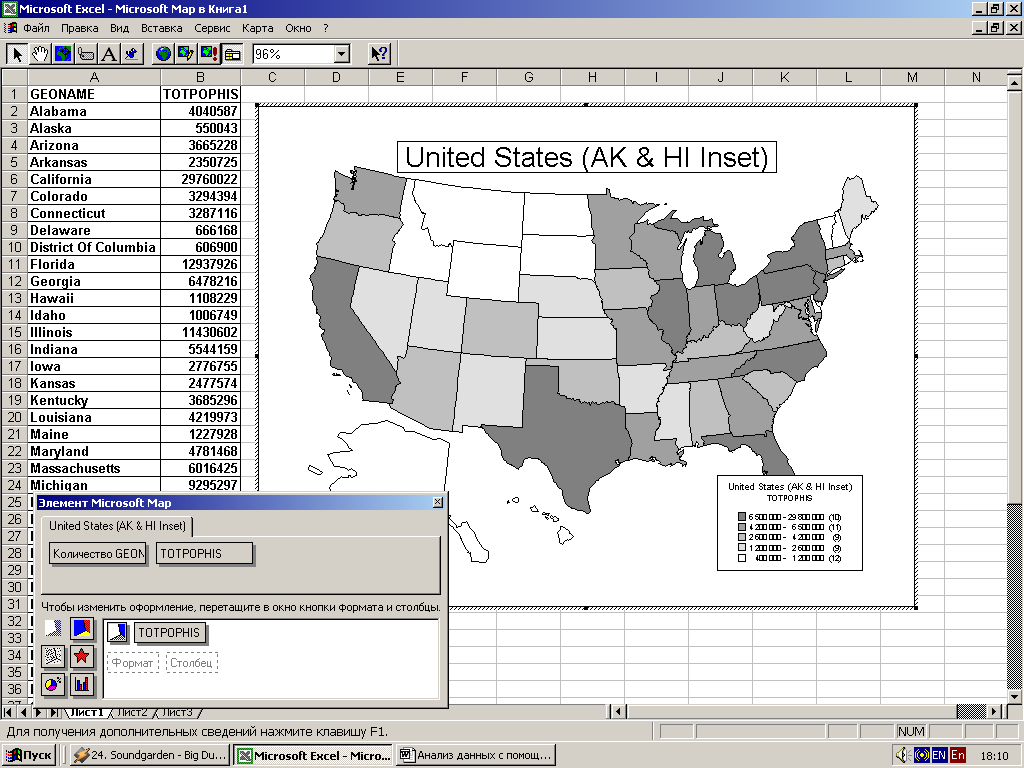
Task: Select the GEONAME header cell
Action: pos(94,94)
